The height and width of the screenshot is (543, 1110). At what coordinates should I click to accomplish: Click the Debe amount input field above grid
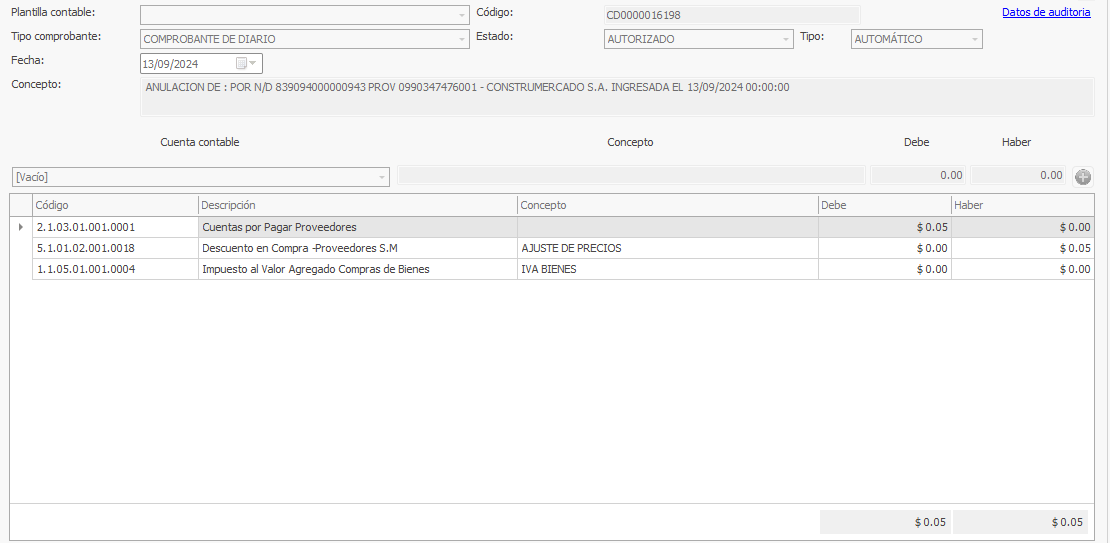(x=917, y=176)
